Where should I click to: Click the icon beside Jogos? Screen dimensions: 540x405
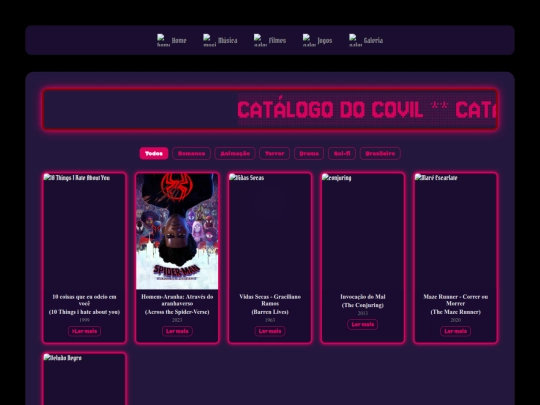[309, 40]
